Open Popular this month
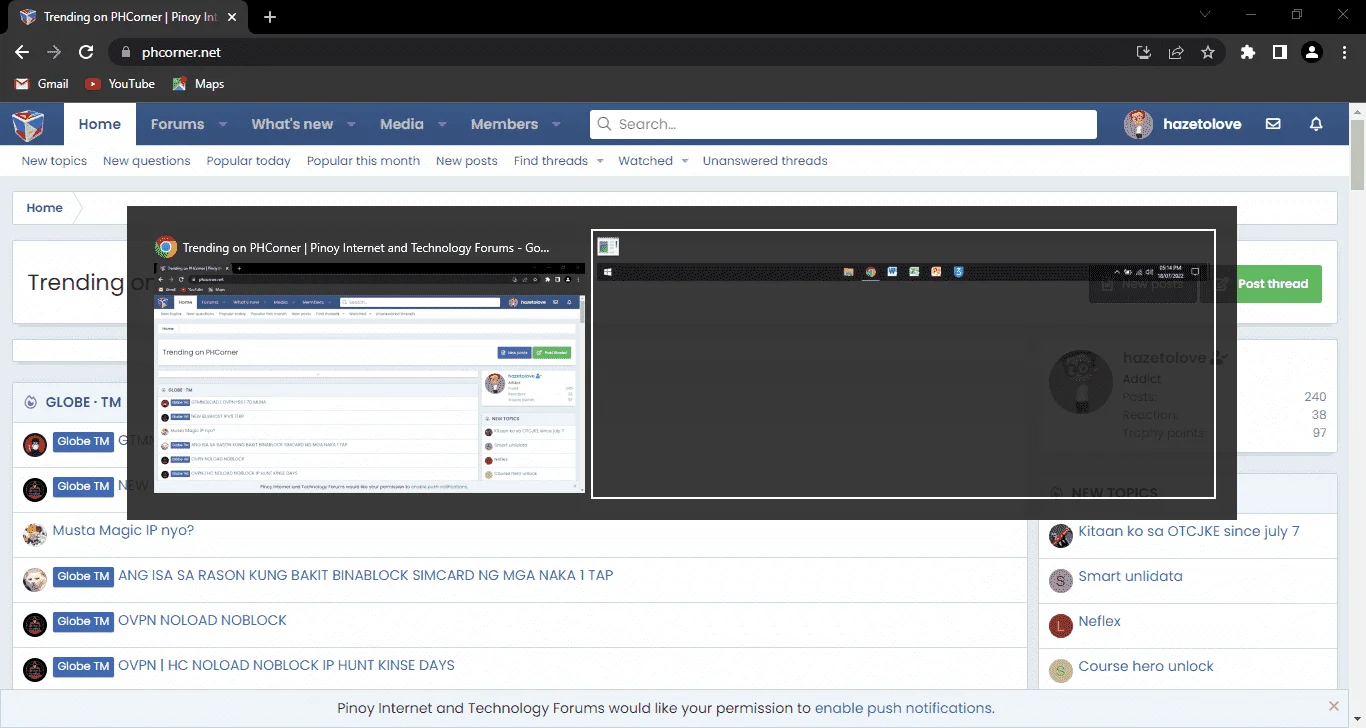The image size is (1366, 728). point(363,160)
